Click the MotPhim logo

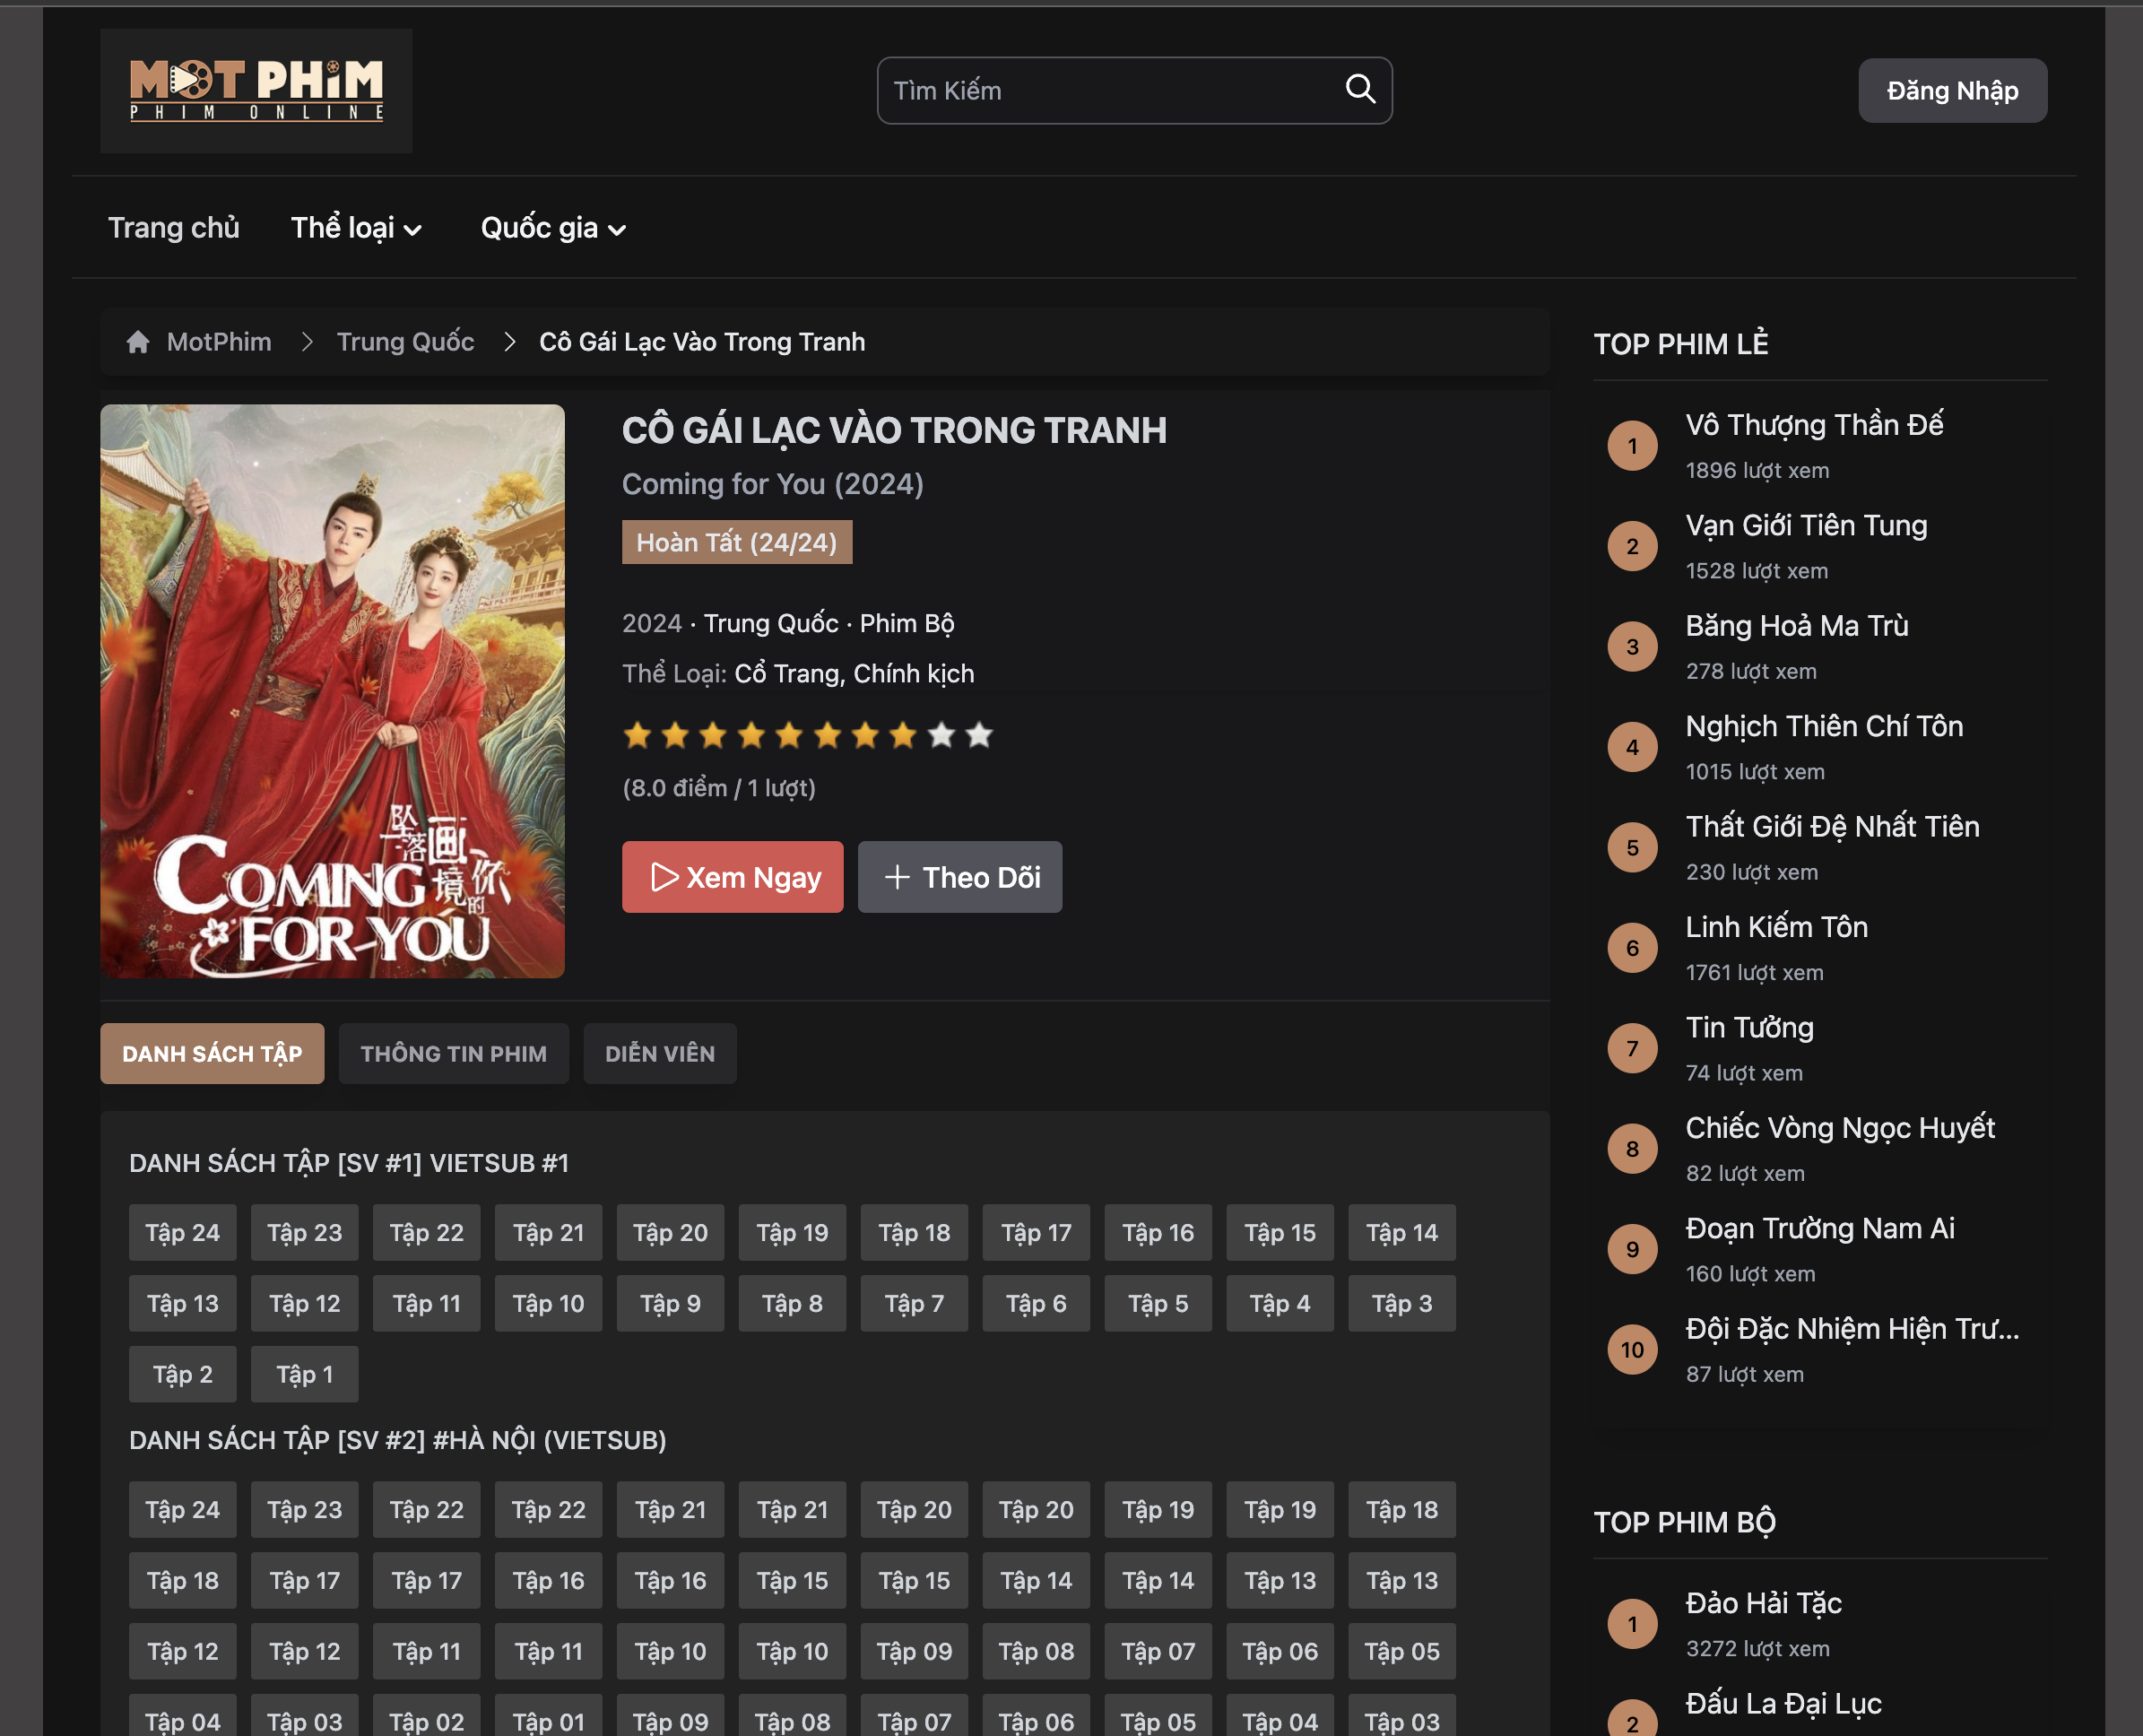pyautogui.click(x=256, y=90)
